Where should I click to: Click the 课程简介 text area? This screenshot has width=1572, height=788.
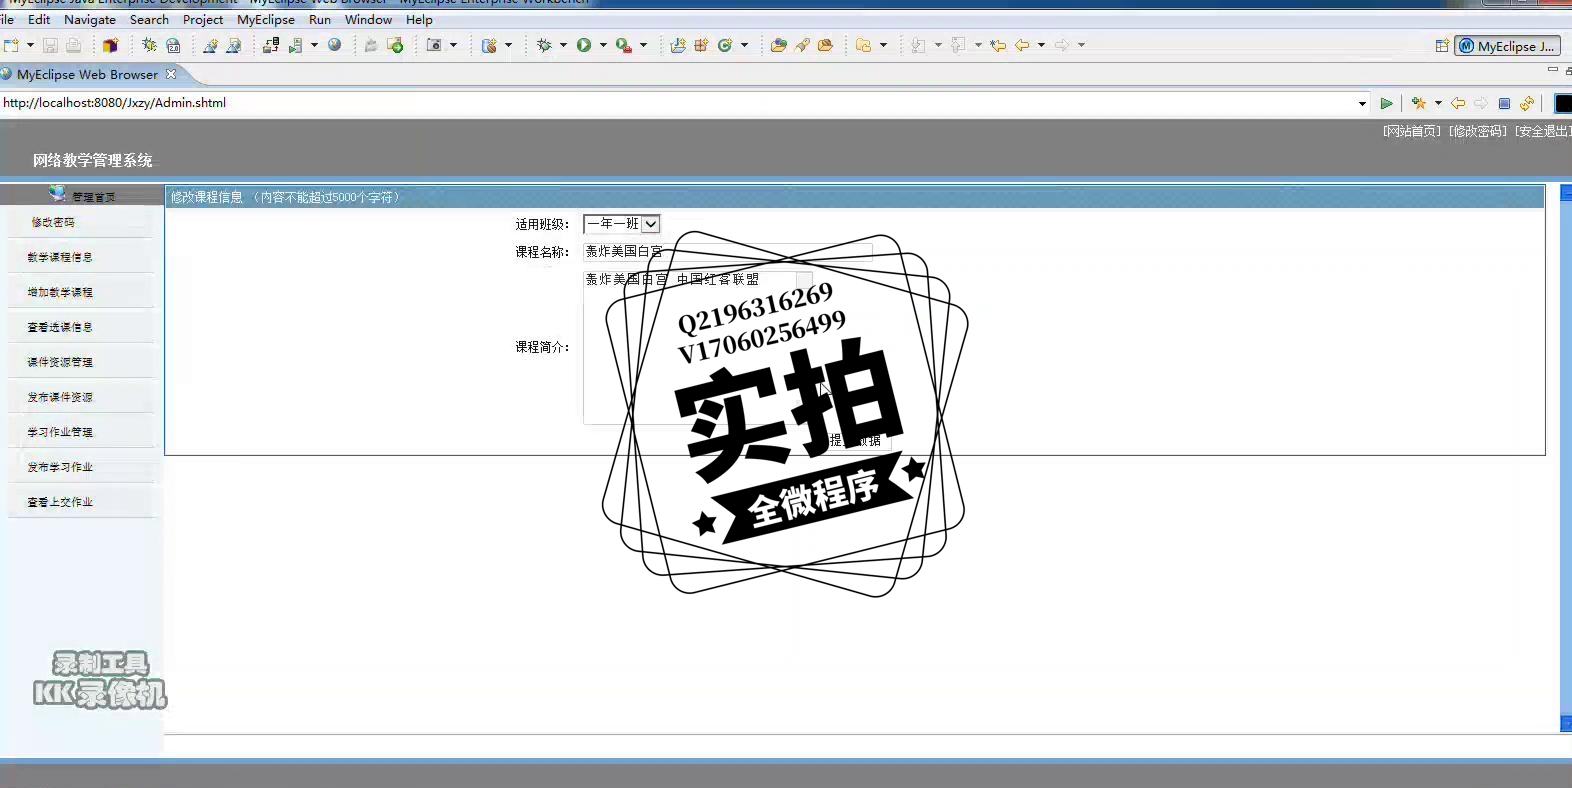point(698,347)
